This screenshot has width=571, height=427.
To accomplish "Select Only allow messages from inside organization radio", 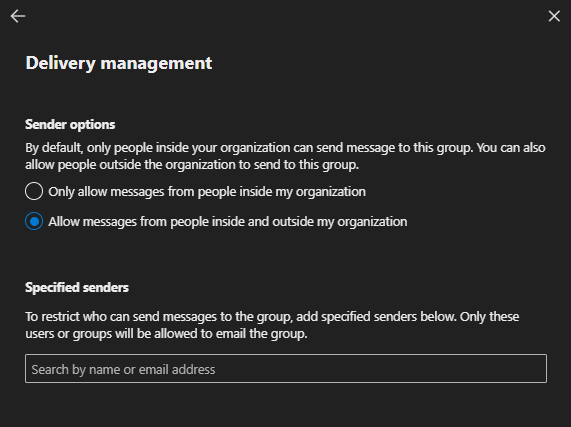I will (x=34, y=191).
